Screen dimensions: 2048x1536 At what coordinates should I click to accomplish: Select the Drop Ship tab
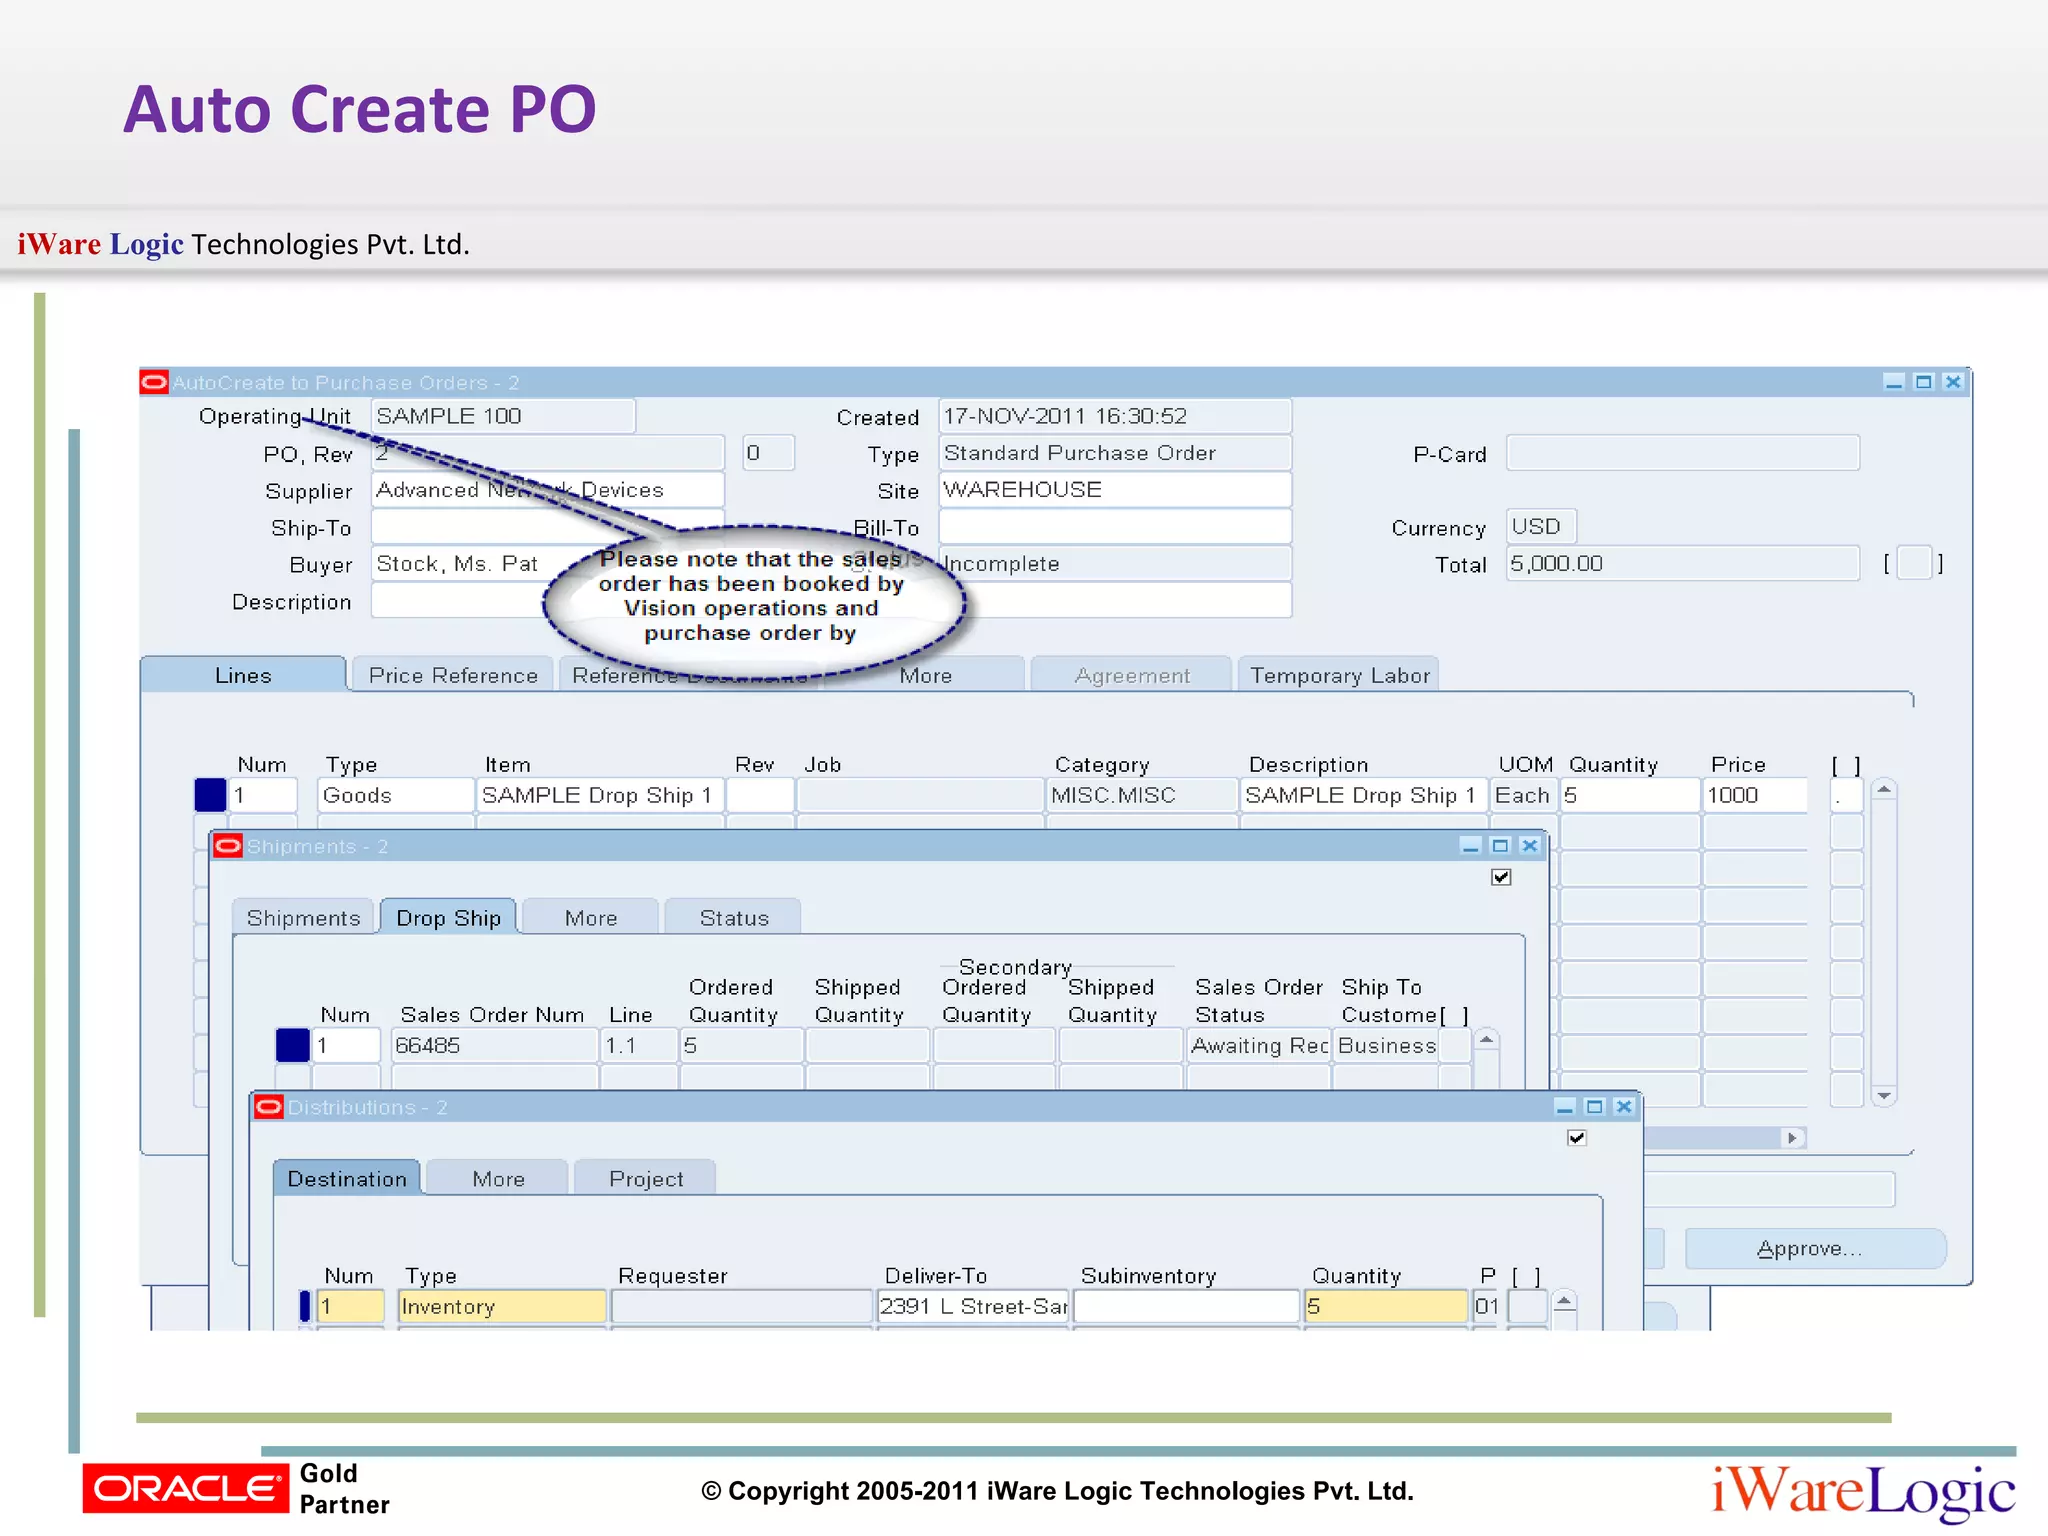[x=448, y=917]
